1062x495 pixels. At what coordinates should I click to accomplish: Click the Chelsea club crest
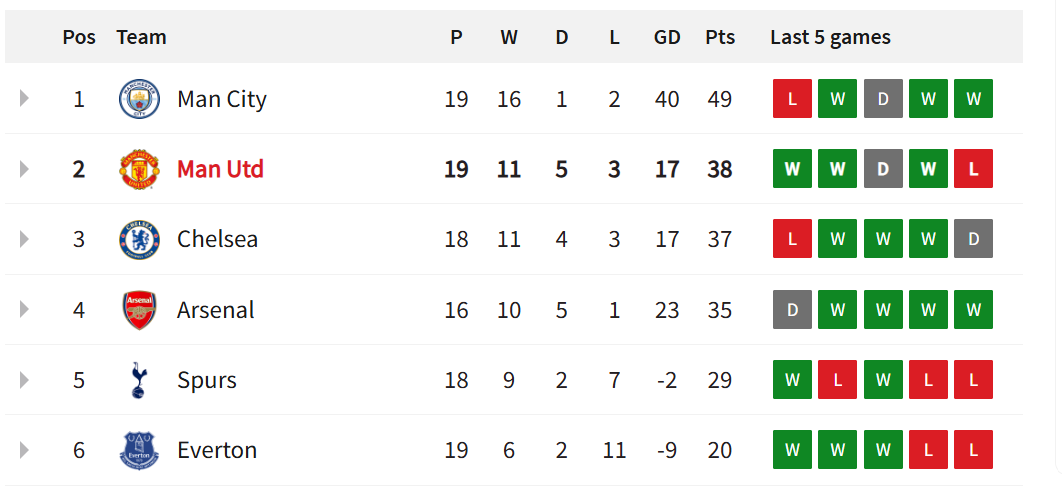[x=139, y=239]
